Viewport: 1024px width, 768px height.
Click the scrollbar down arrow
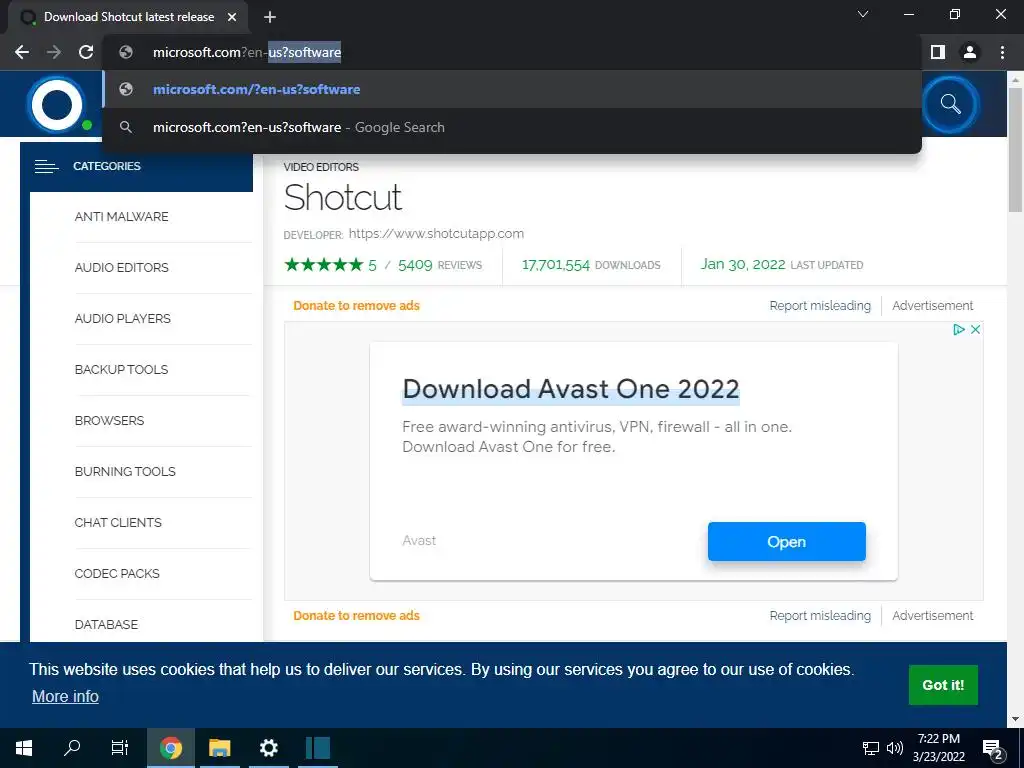(x=1015, y=720)
